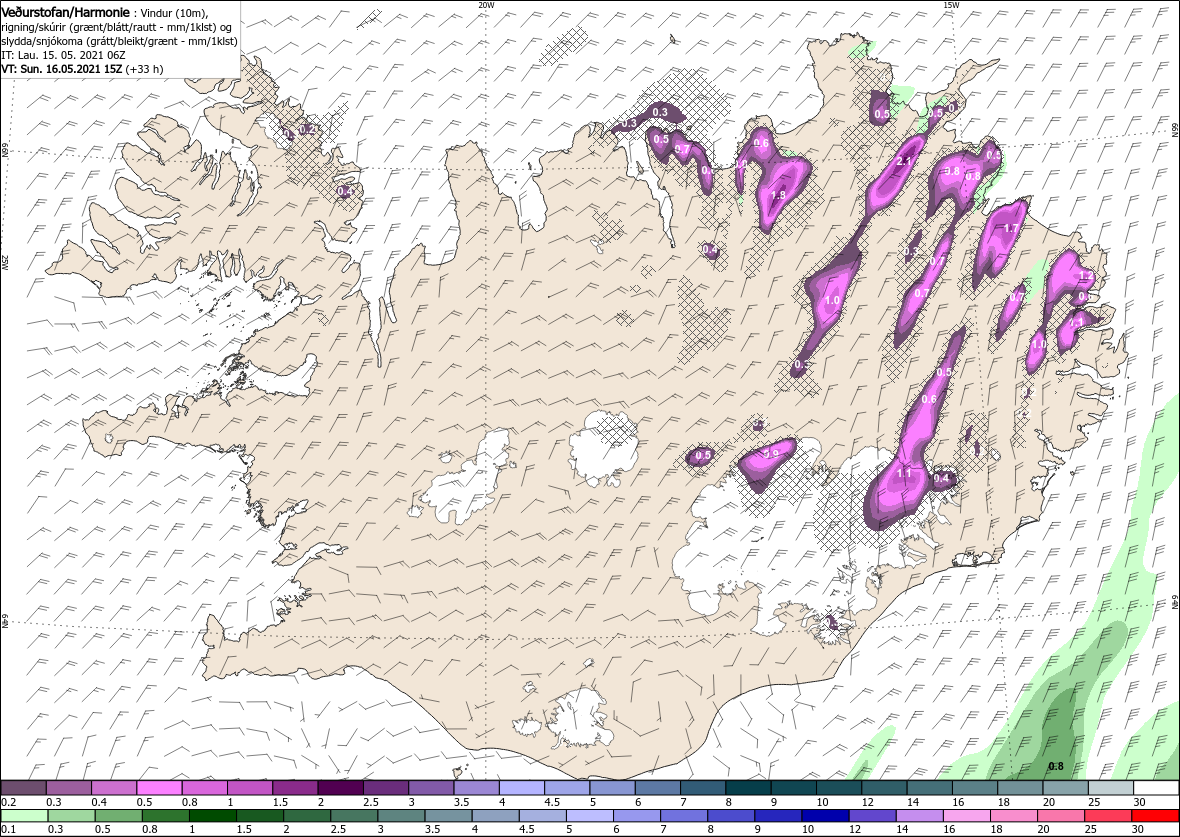1180x837 pixels.
Task: Click the violet 12 swatch in lower rain legend
Action: coord(871,816)
